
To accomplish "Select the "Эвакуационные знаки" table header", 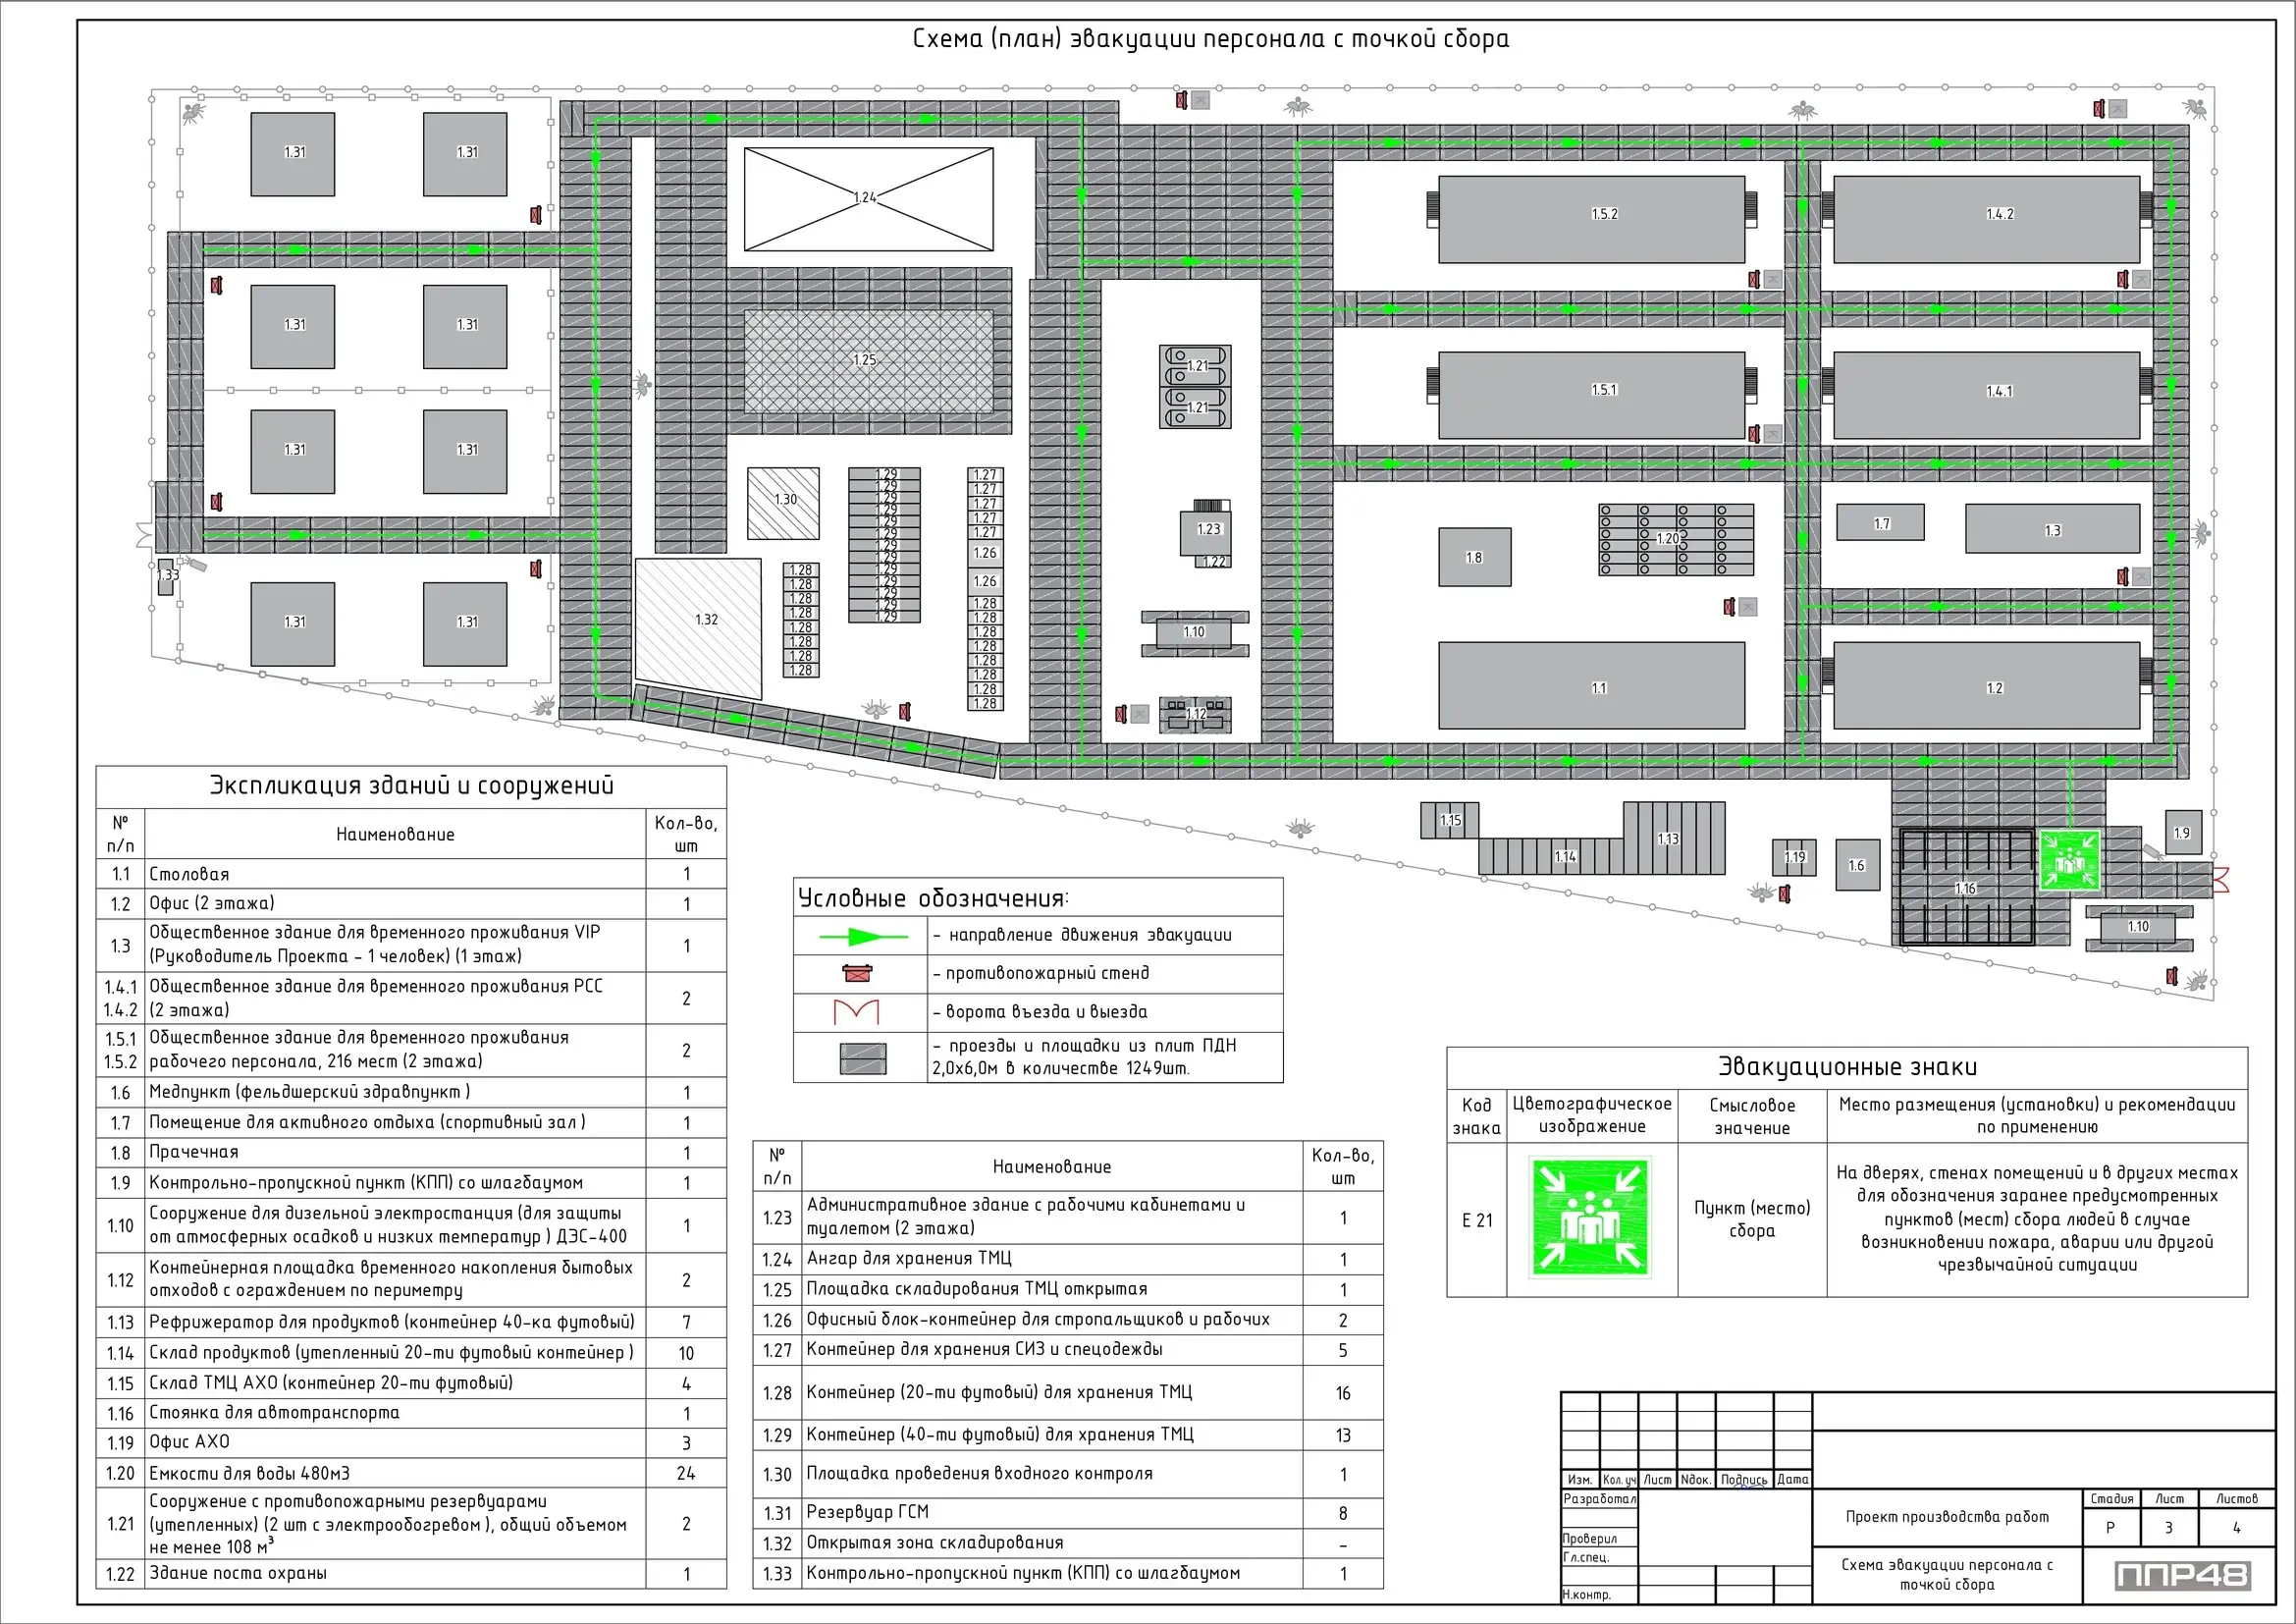I will pos(1846,1067).
